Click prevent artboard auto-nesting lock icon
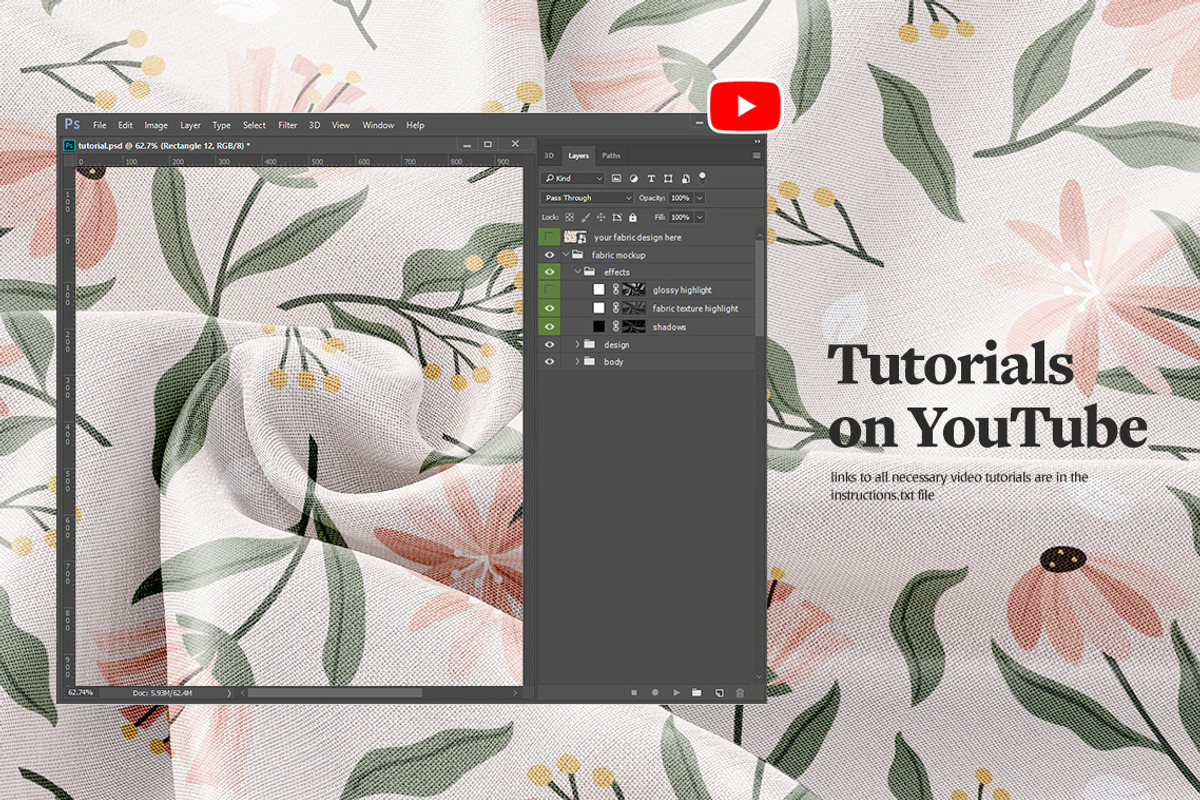Image resolution: width=1200 pixels, height=800 pixels. pos(617,217)
